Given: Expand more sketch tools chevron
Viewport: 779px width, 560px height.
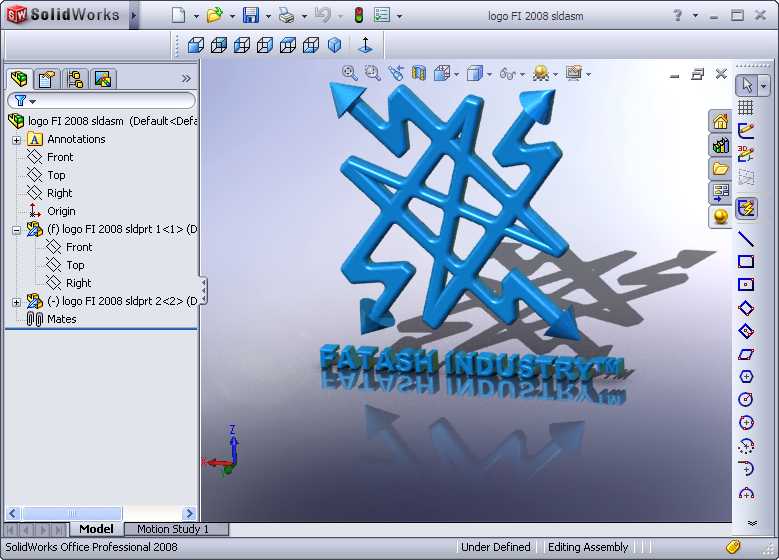Looking at the screenshot, I should (752, 523).
